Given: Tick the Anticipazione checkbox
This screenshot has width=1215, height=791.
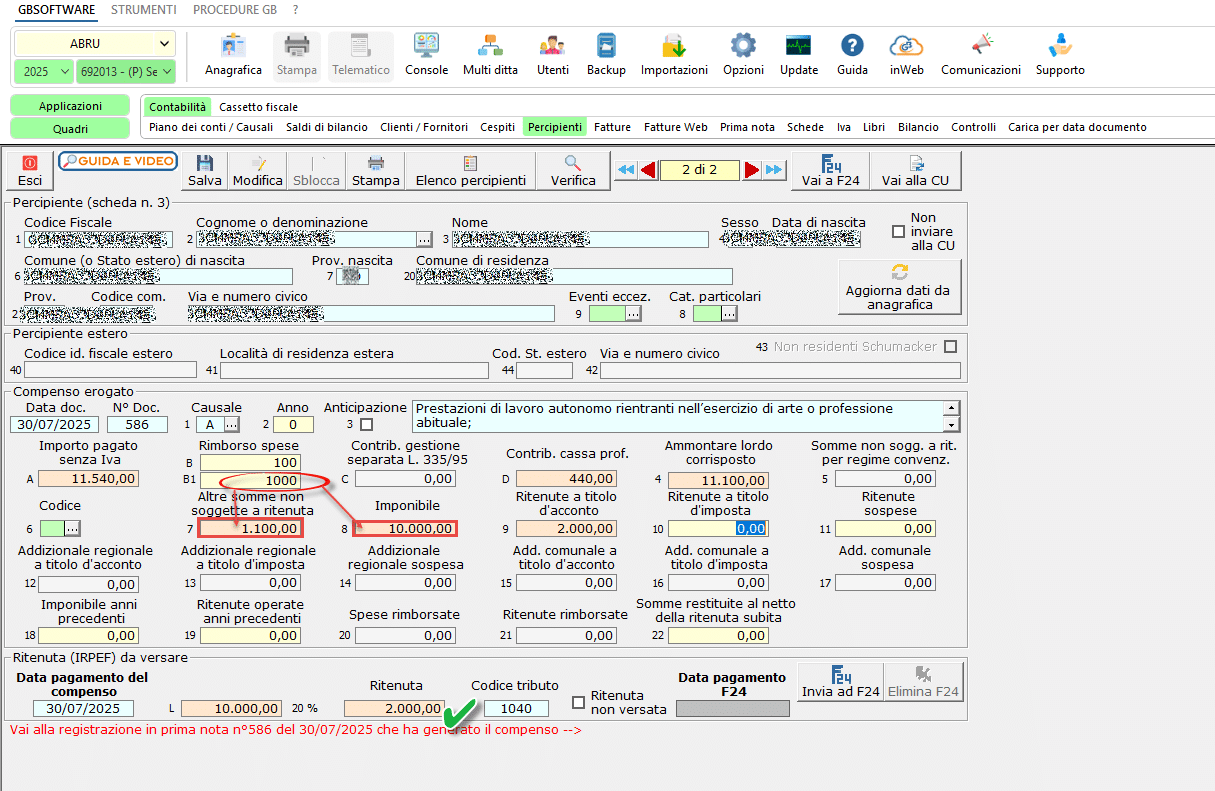Looking at the screenshot, I should coord(366,425).
